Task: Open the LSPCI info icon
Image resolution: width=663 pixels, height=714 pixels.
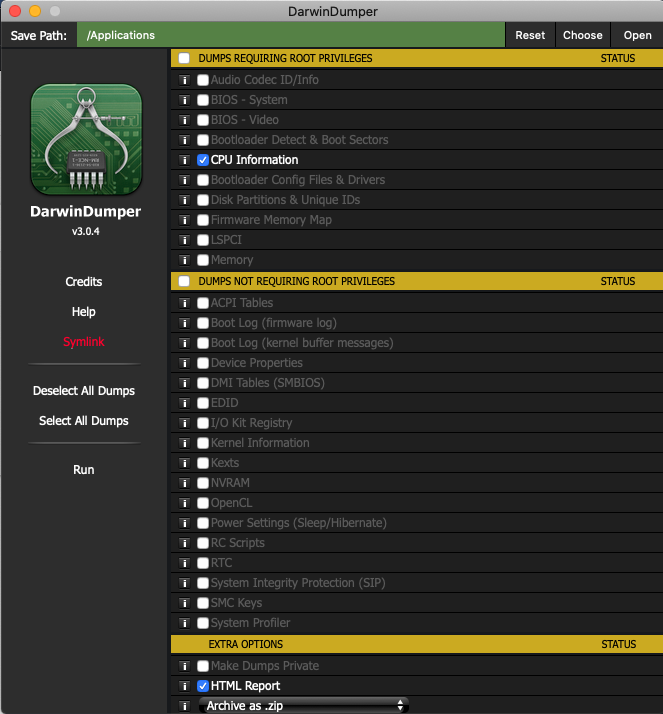Action: (184, 240)
